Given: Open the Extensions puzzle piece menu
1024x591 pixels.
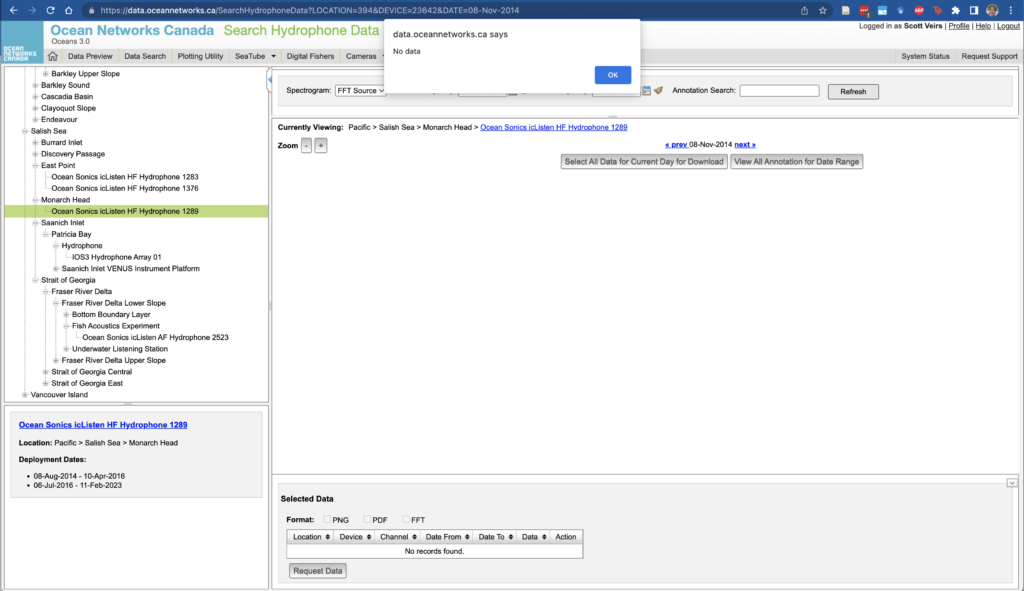Looking at the screenshot, I should 955,10.
